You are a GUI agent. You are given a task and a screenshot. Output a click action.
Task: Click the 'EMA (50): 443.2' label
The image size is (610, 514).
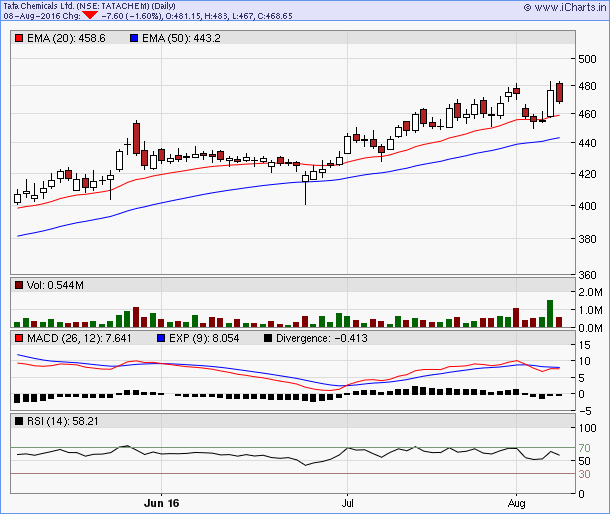181,38
